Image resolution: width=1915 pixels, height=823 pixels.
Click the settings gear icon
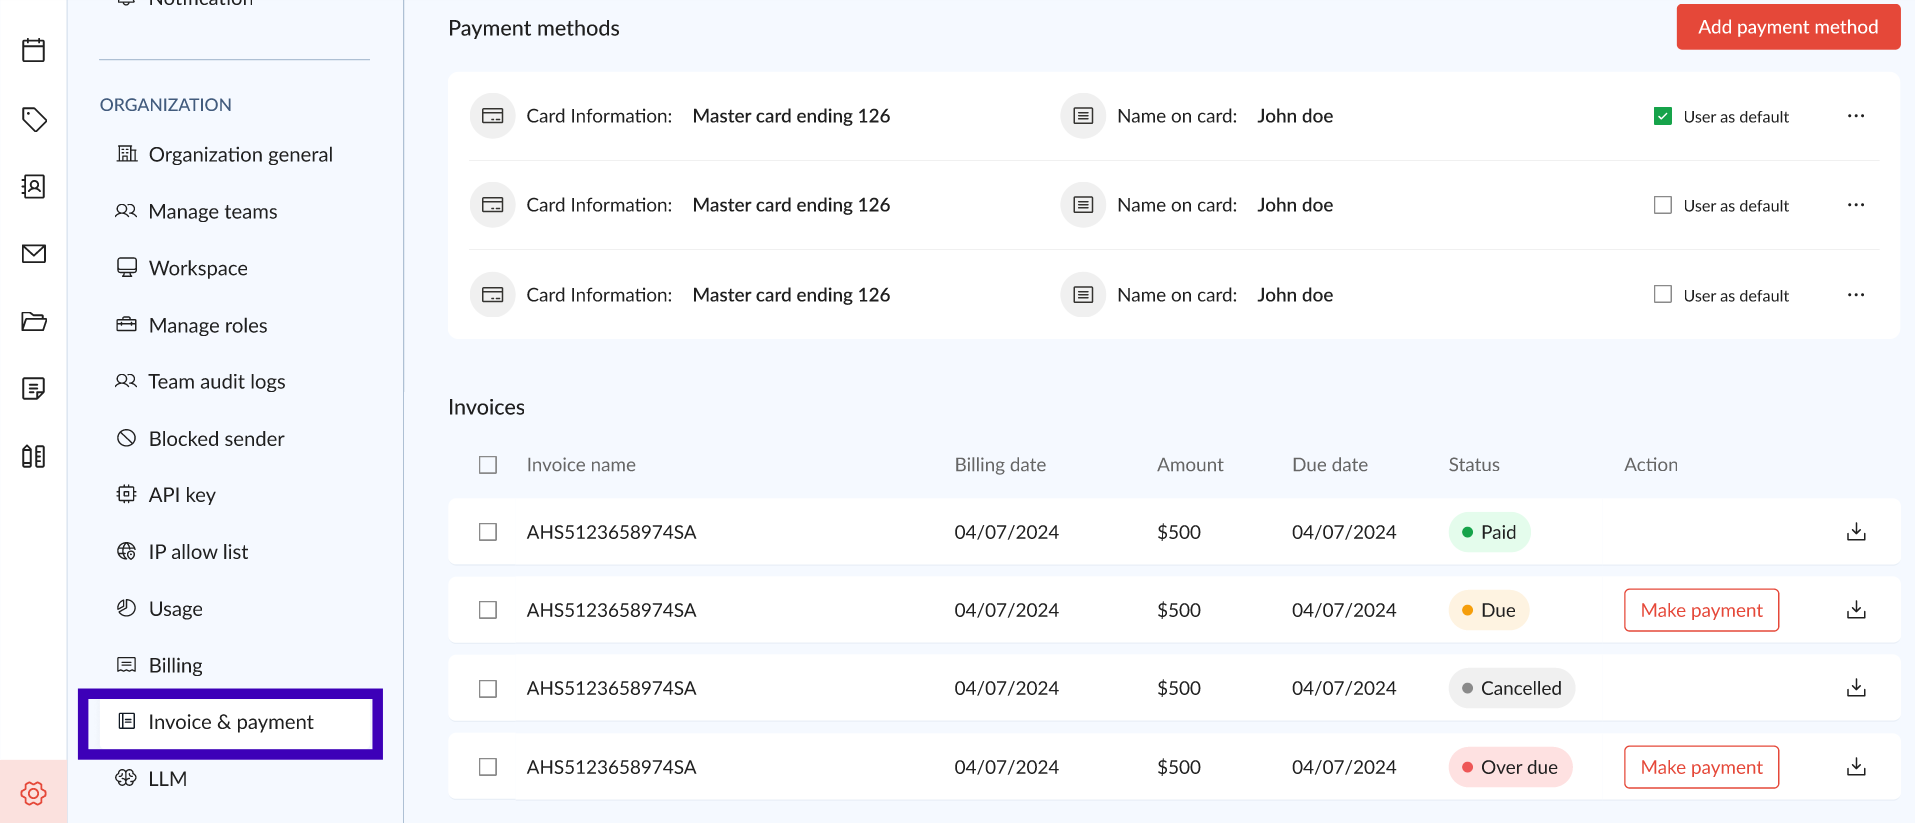[34, 793]
